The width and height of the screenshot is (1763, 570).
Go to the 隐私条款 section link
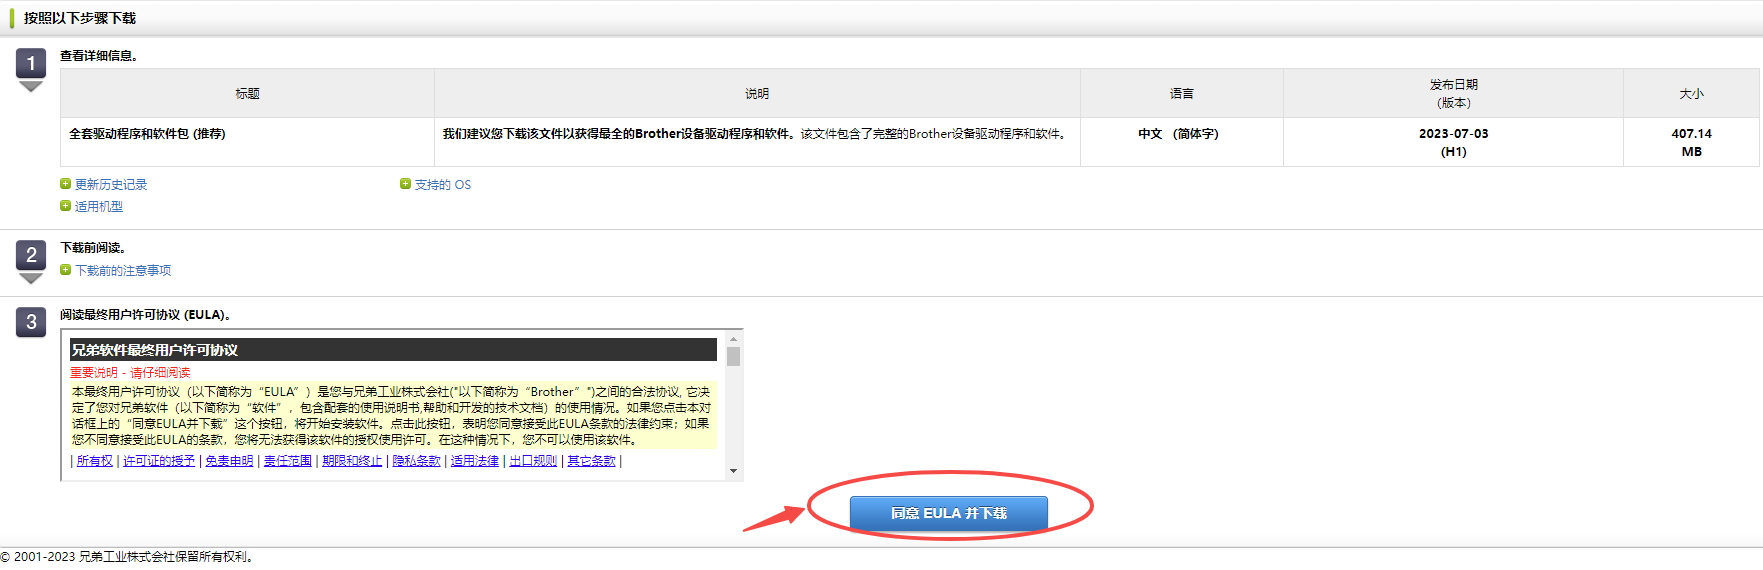click(x=416, y=461)
